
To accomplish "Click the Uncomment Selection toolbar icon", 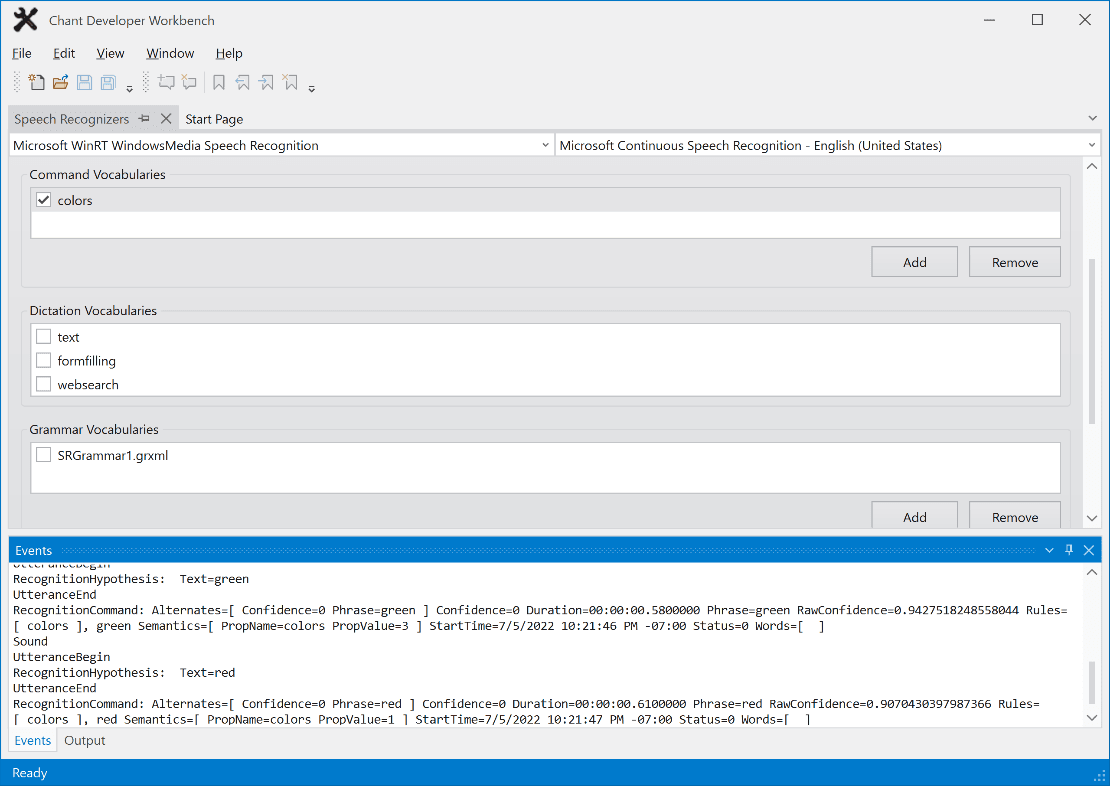I will (189, 82).
